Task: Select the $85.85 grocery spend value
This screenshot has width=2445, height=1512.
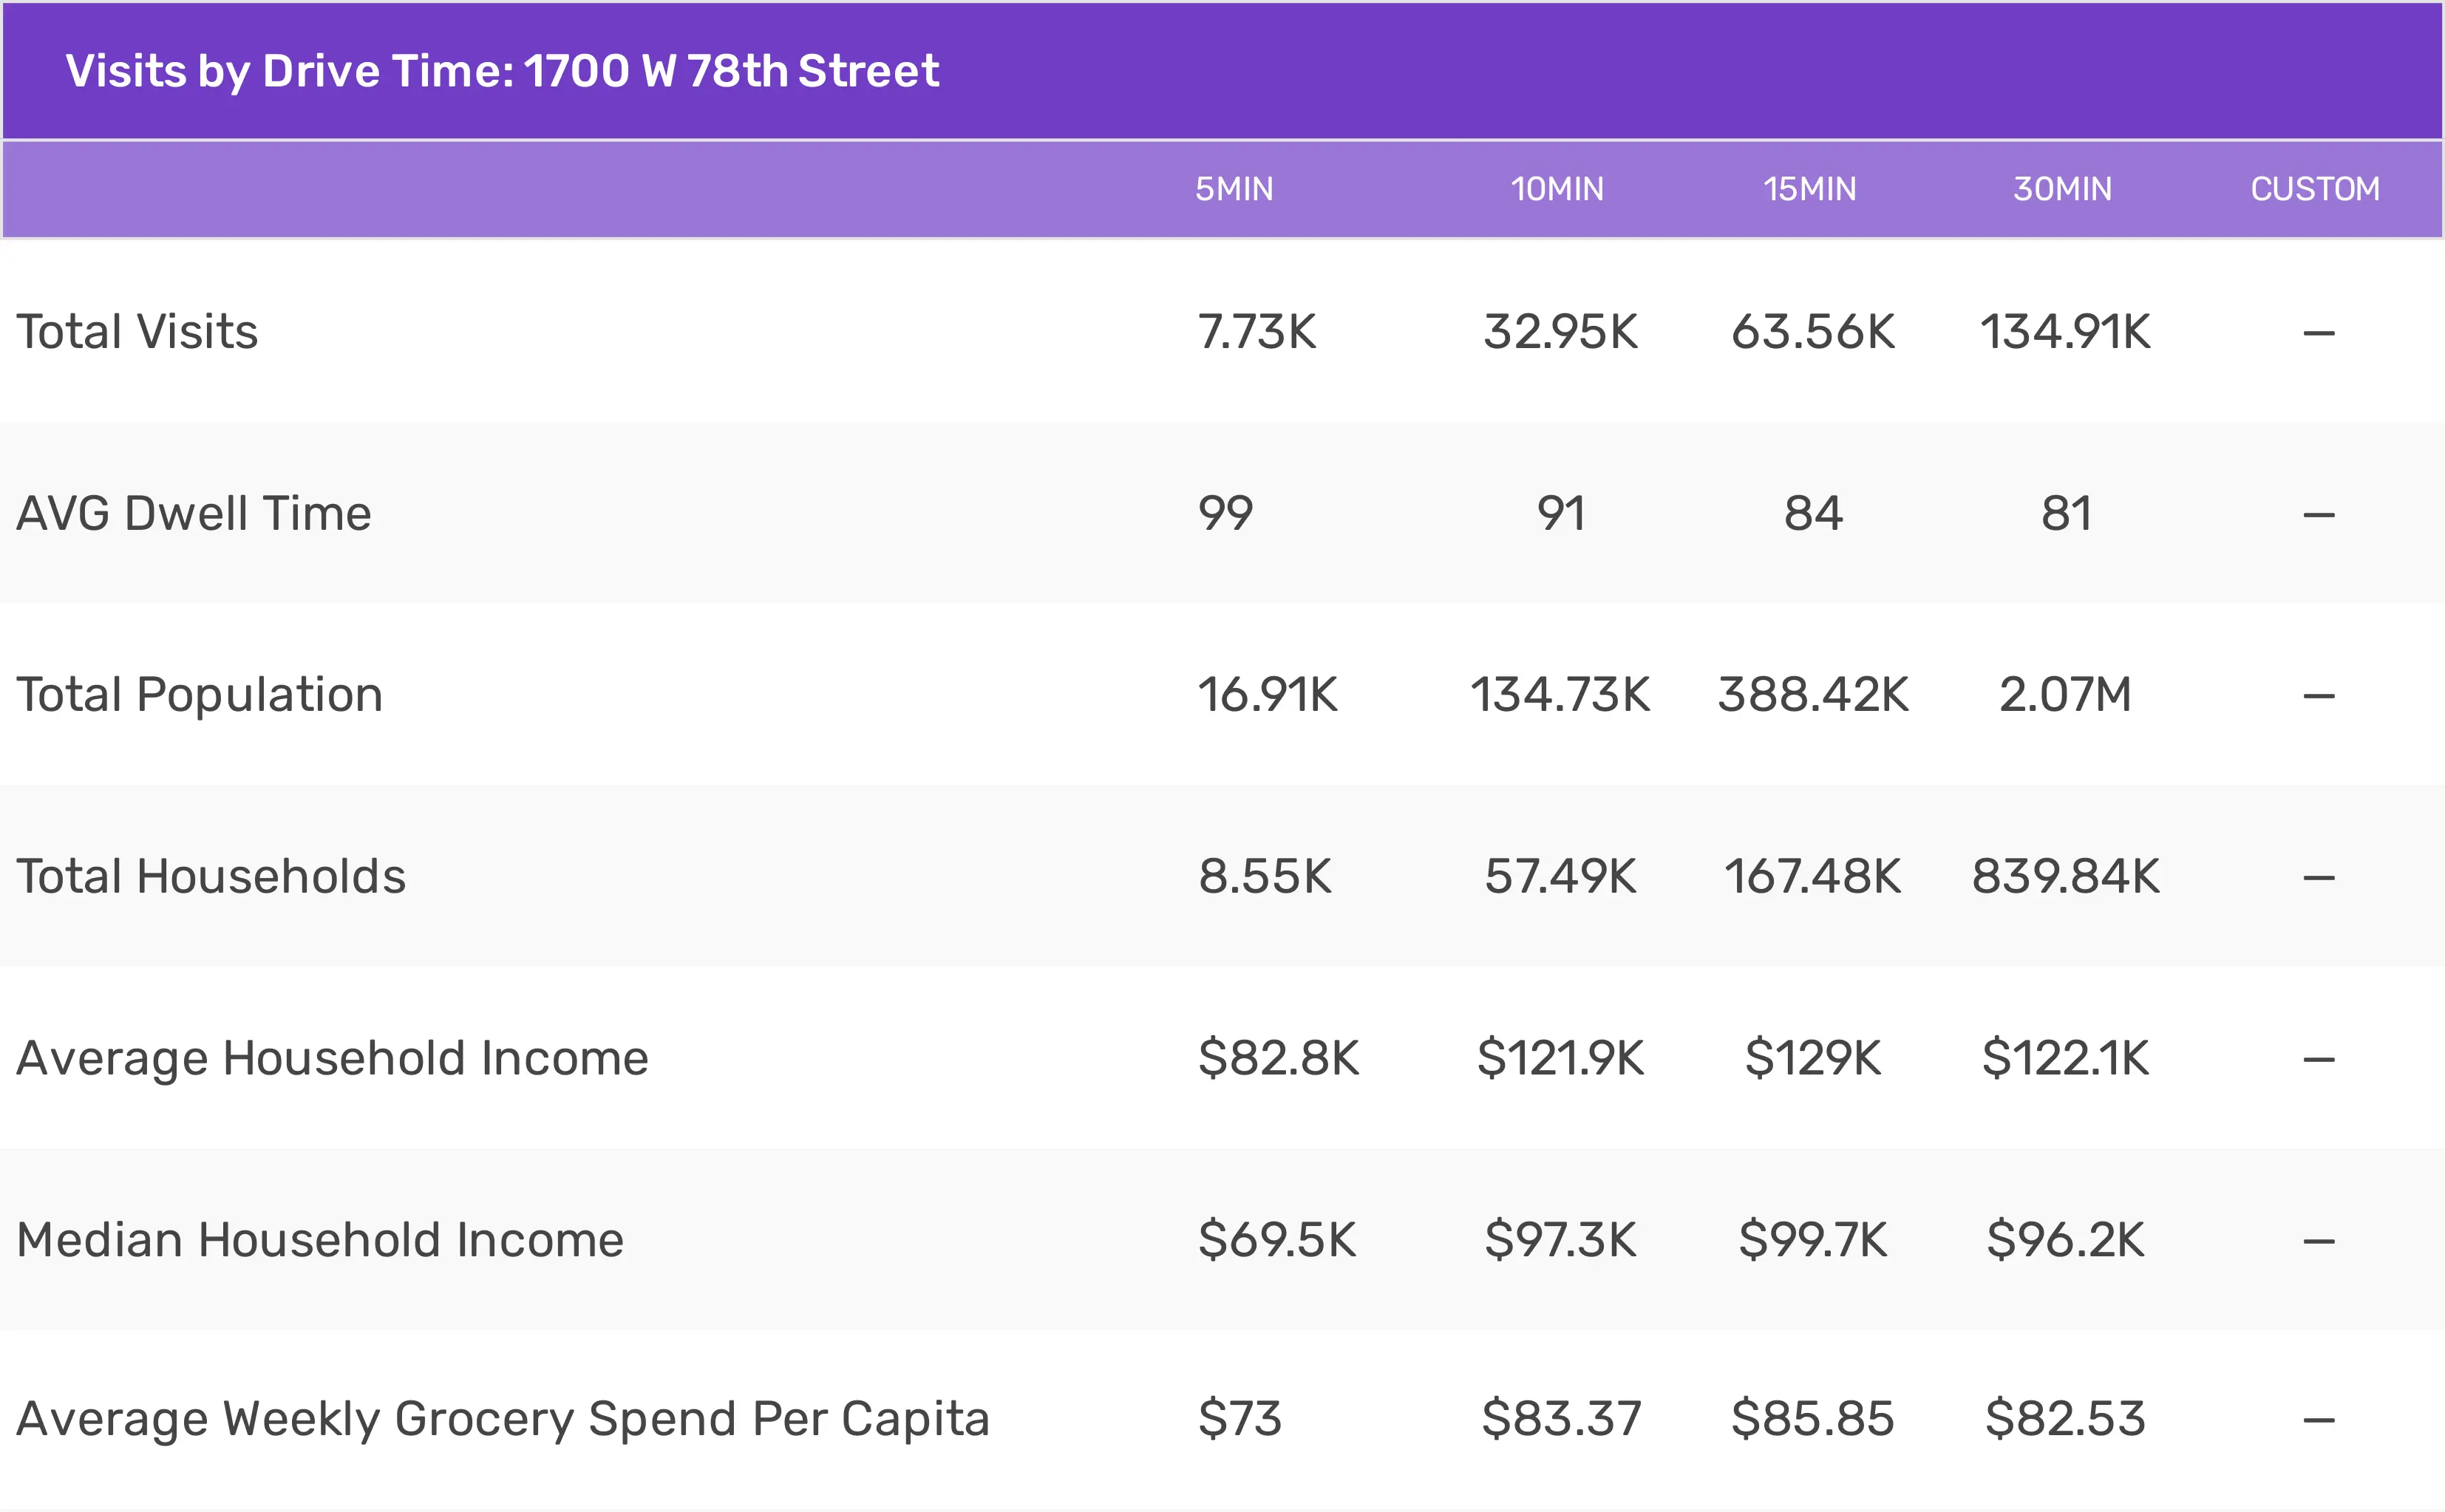Action: pos(1812,1419)
